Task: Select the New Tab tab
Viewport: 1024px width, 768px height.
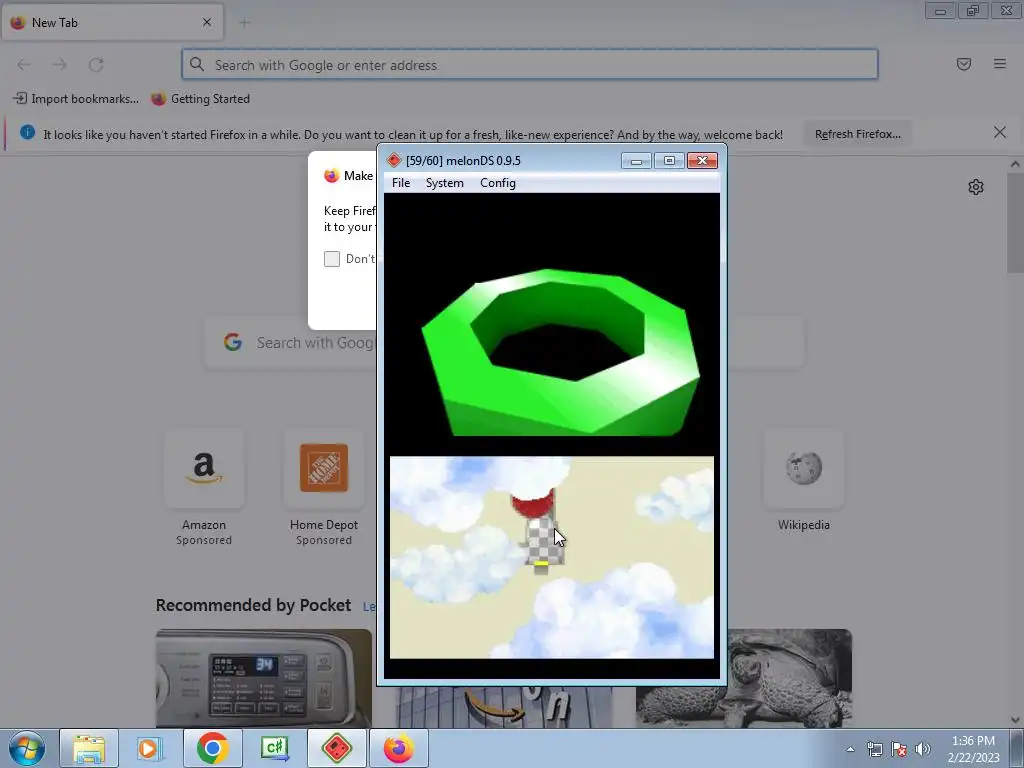Action: [112, 23]
